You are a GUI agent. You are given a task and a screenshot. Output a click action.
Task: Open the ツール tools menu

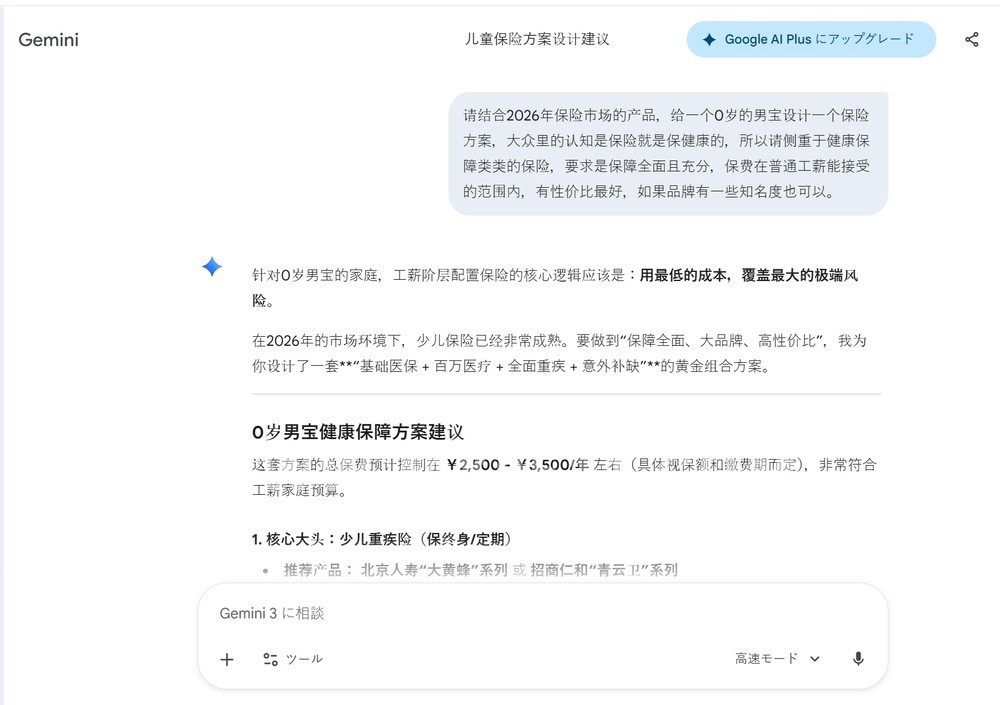[303, 659]
